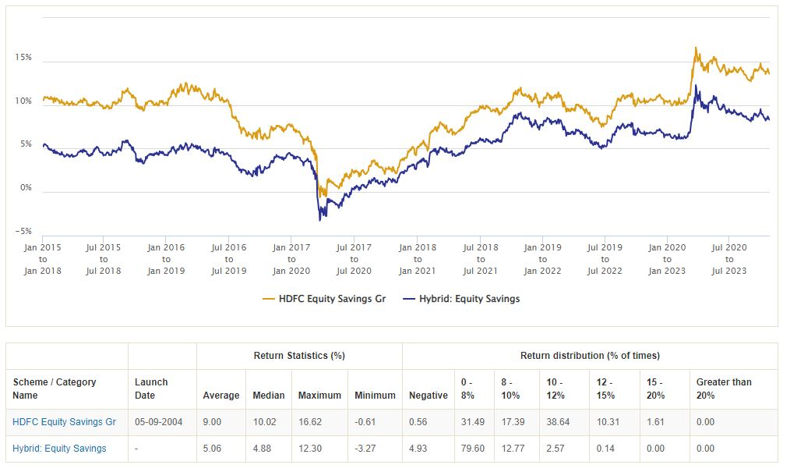Click the Jul 2016 to Jul 2019 axis label
Viewport: 785px width, 473px height.
point(229,259)
